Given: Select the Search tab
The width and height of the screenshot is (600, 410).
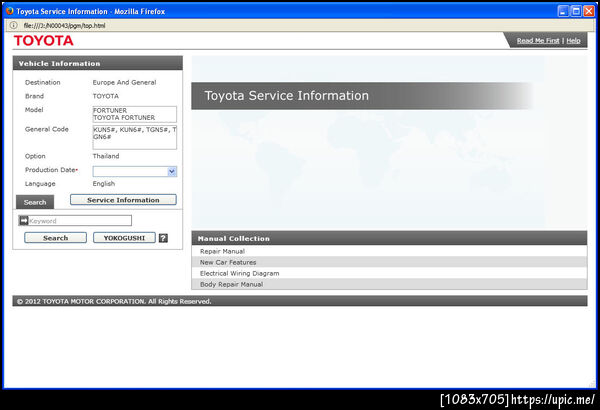Looking at the screenshot, I should coord(35,202).
